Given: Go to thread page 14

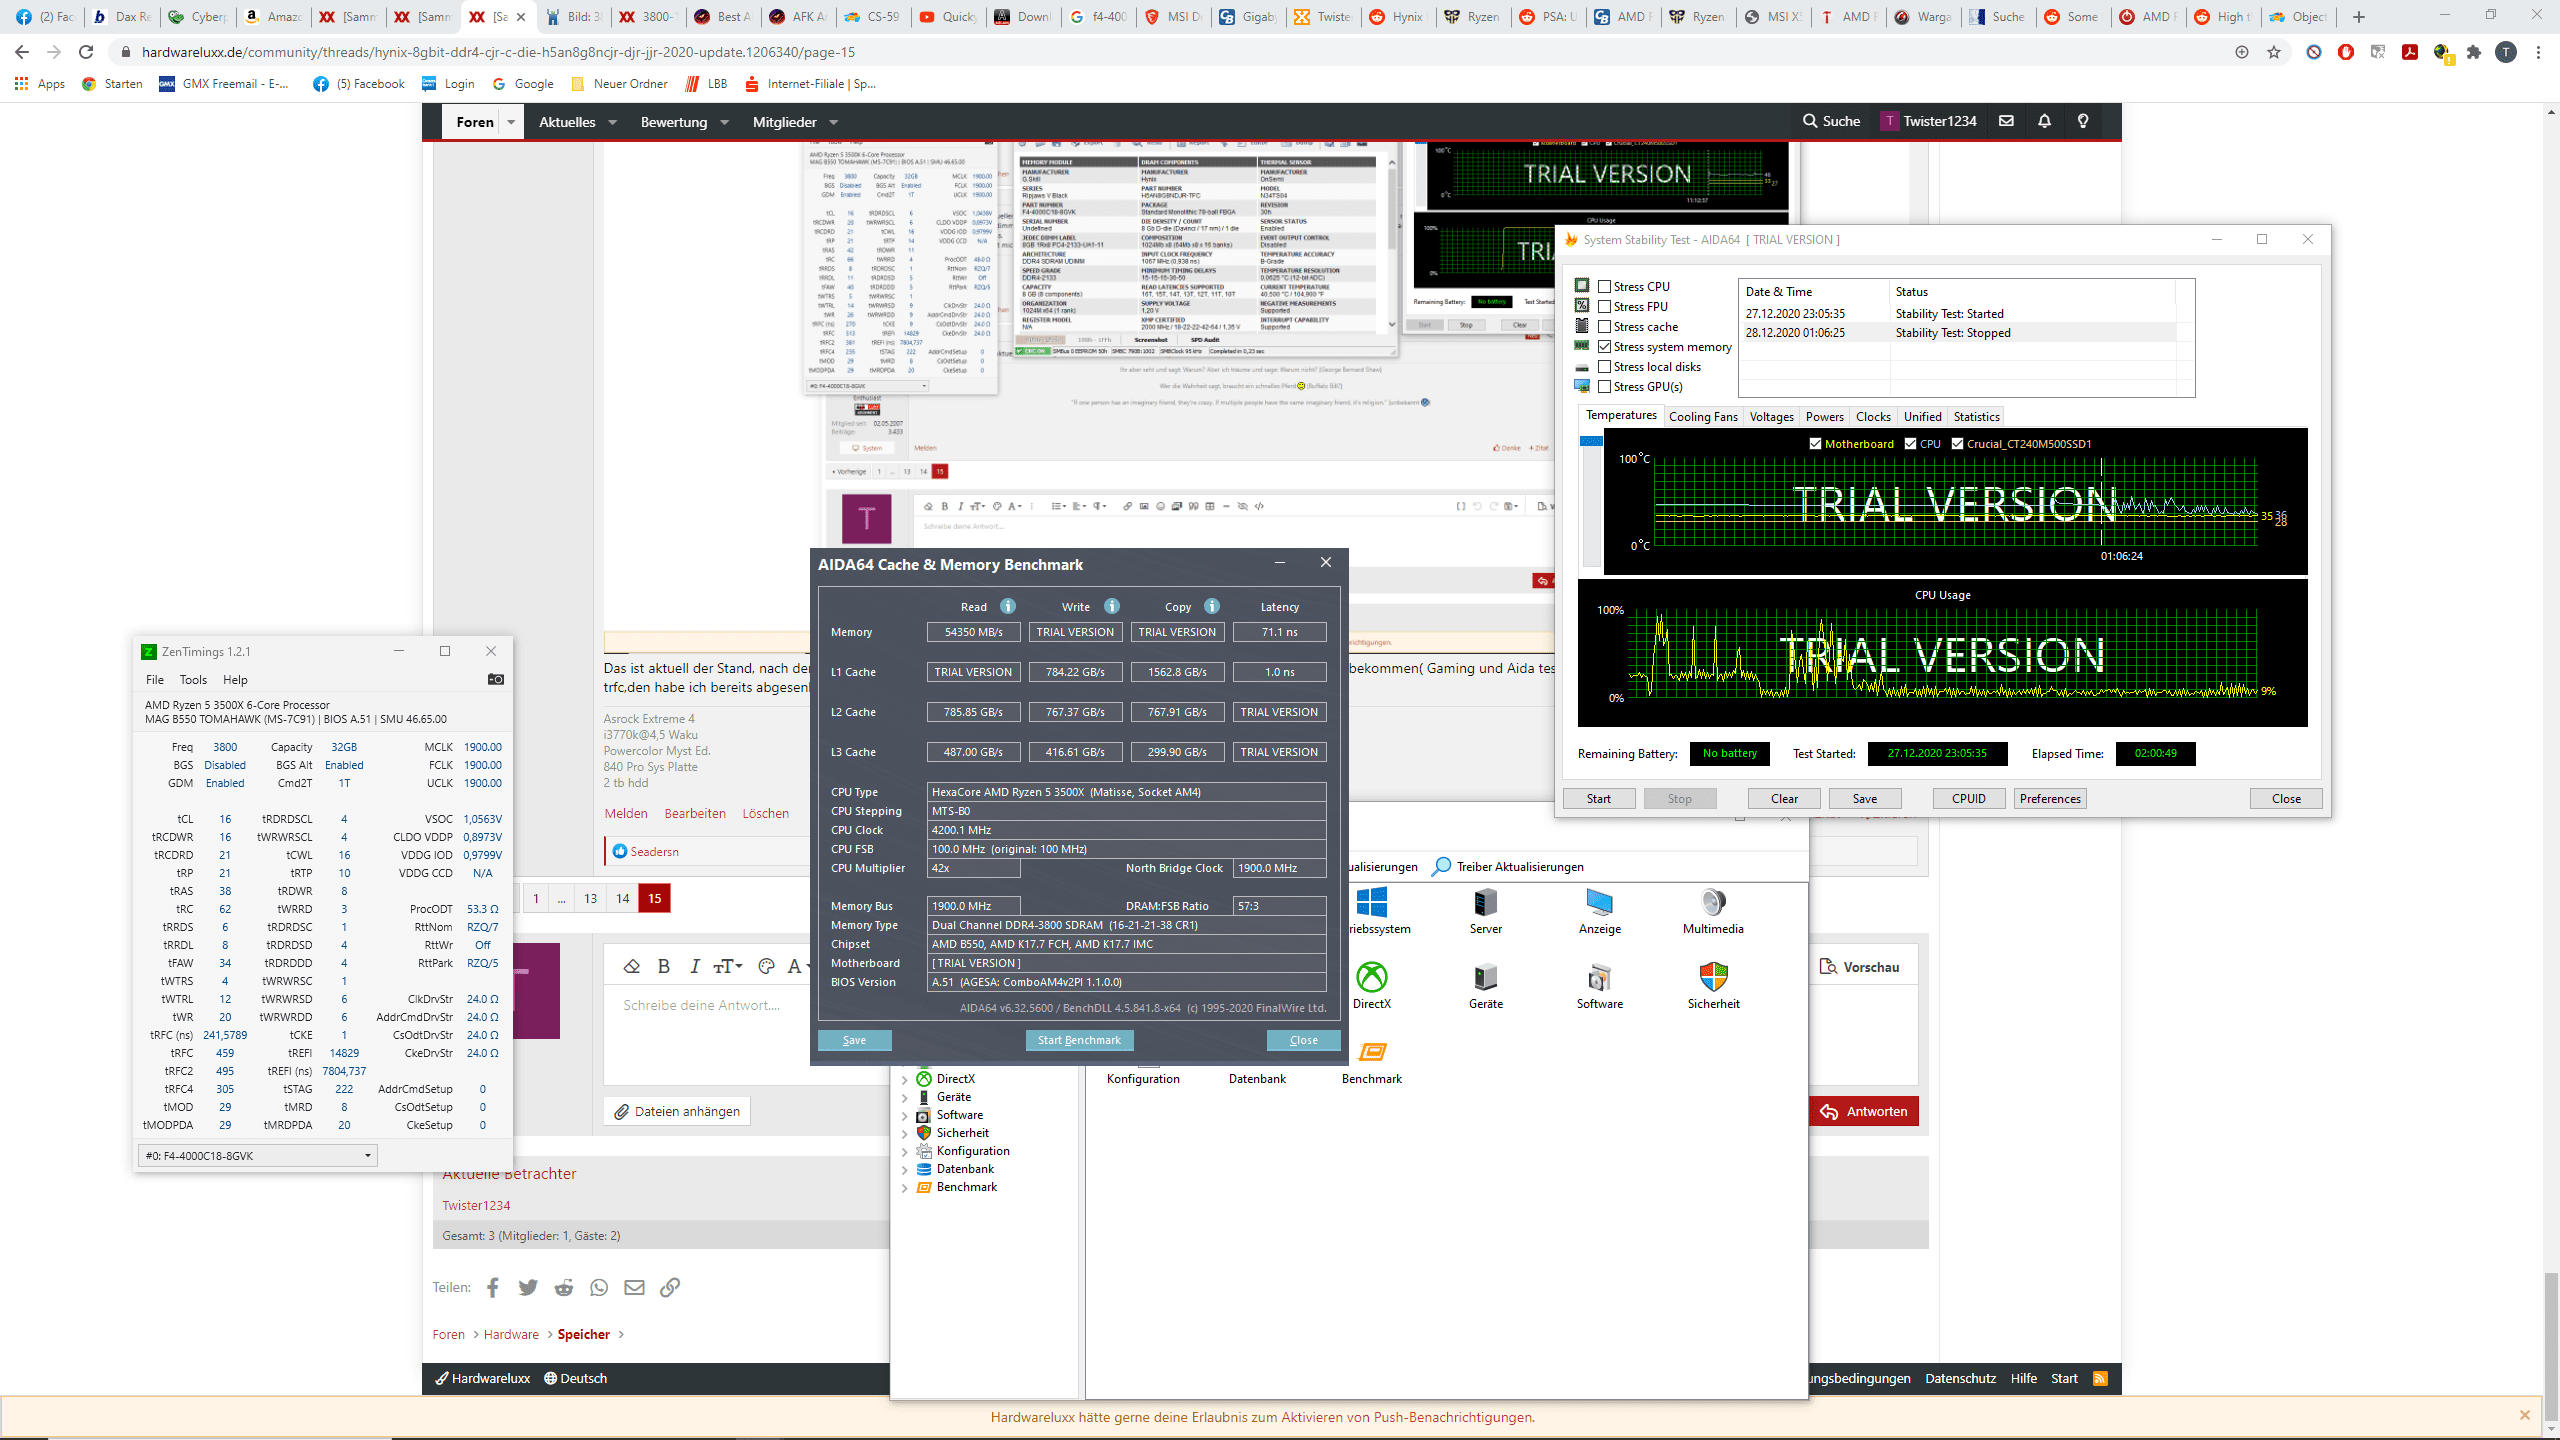Looking at the screenshot, I should 622,898.
